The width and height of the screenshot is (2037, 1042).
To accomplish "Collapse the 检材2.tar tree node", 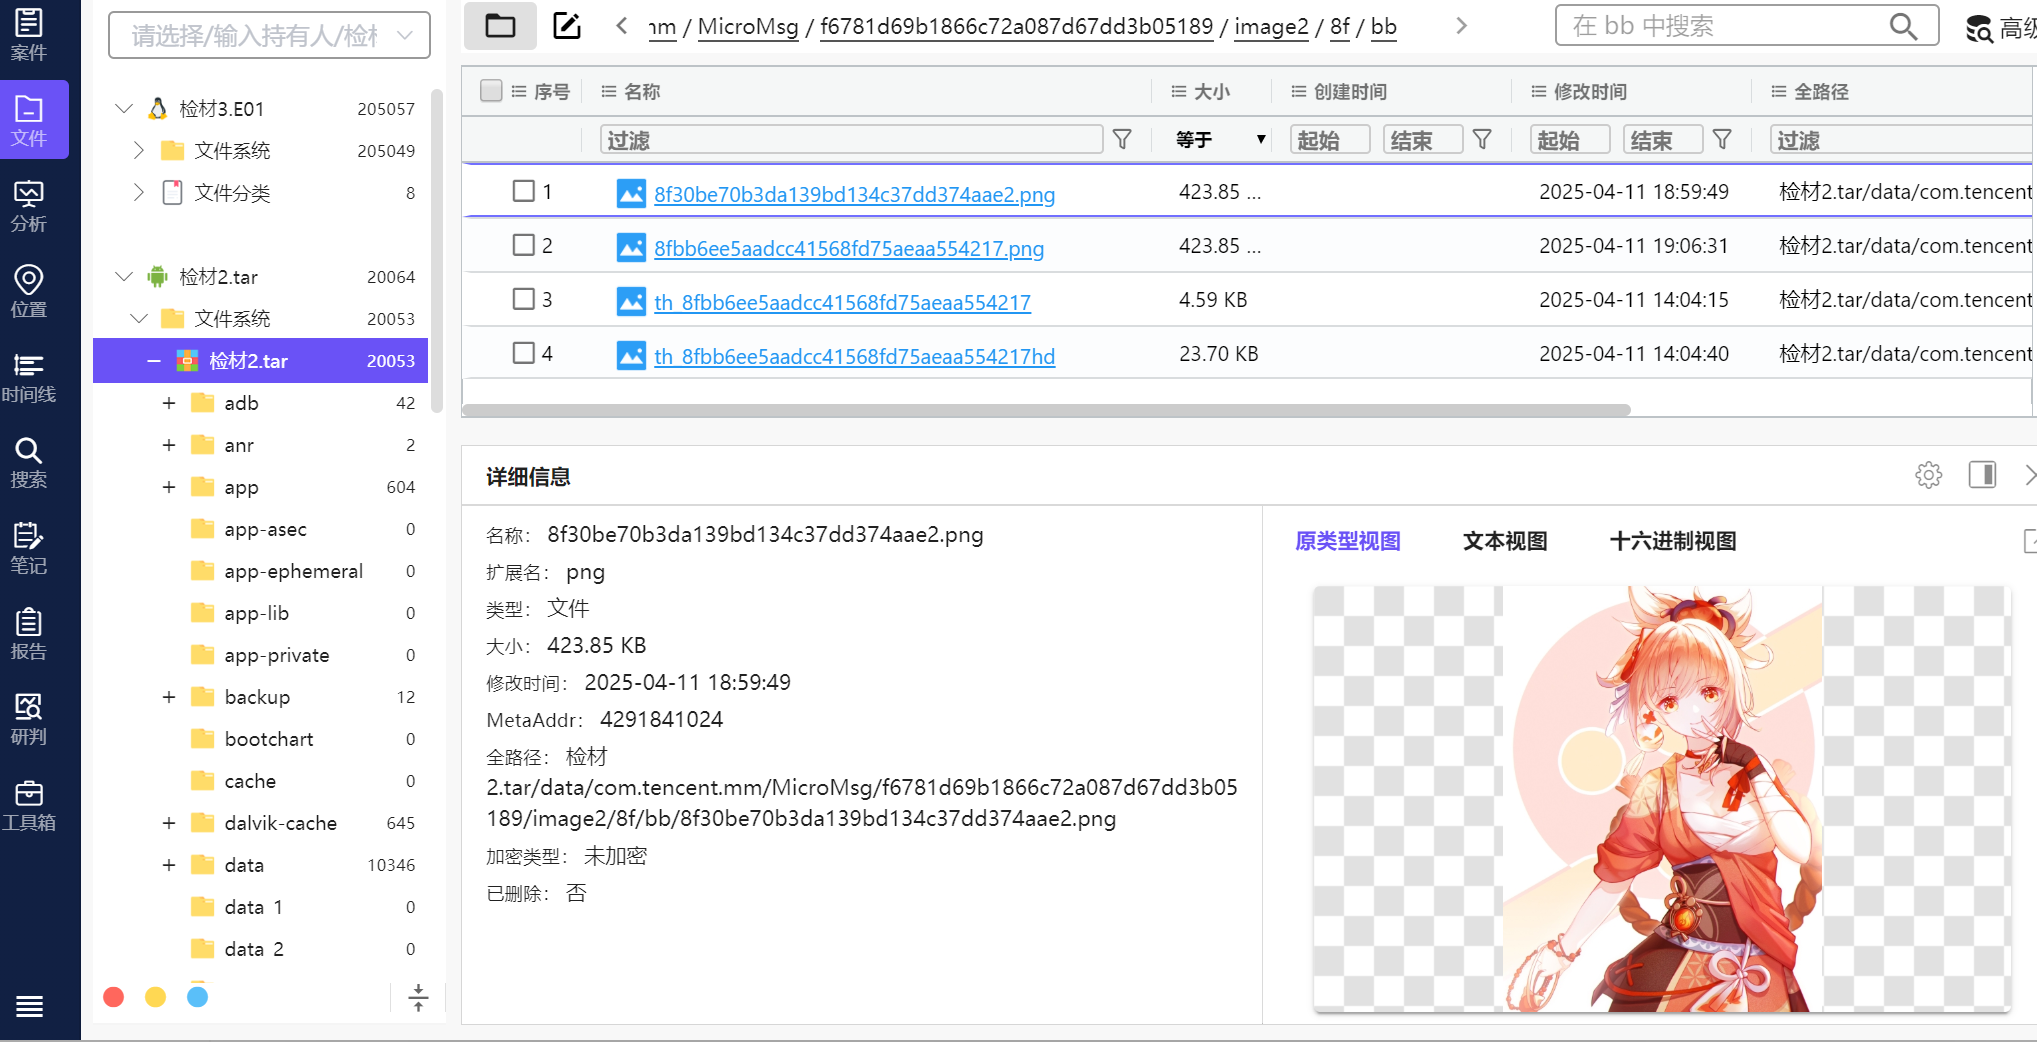I will 152,361.
